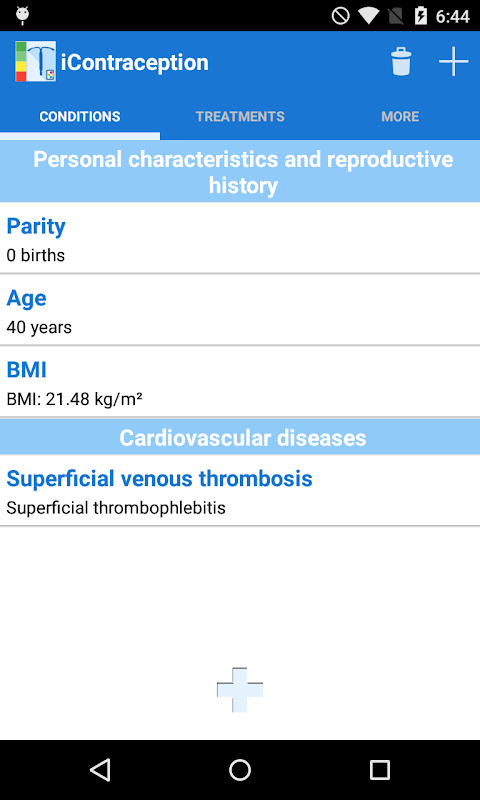This screenshot has width=480, height=800.
Task: Tap the iContraception title text
Action: [x=135, y=62]
